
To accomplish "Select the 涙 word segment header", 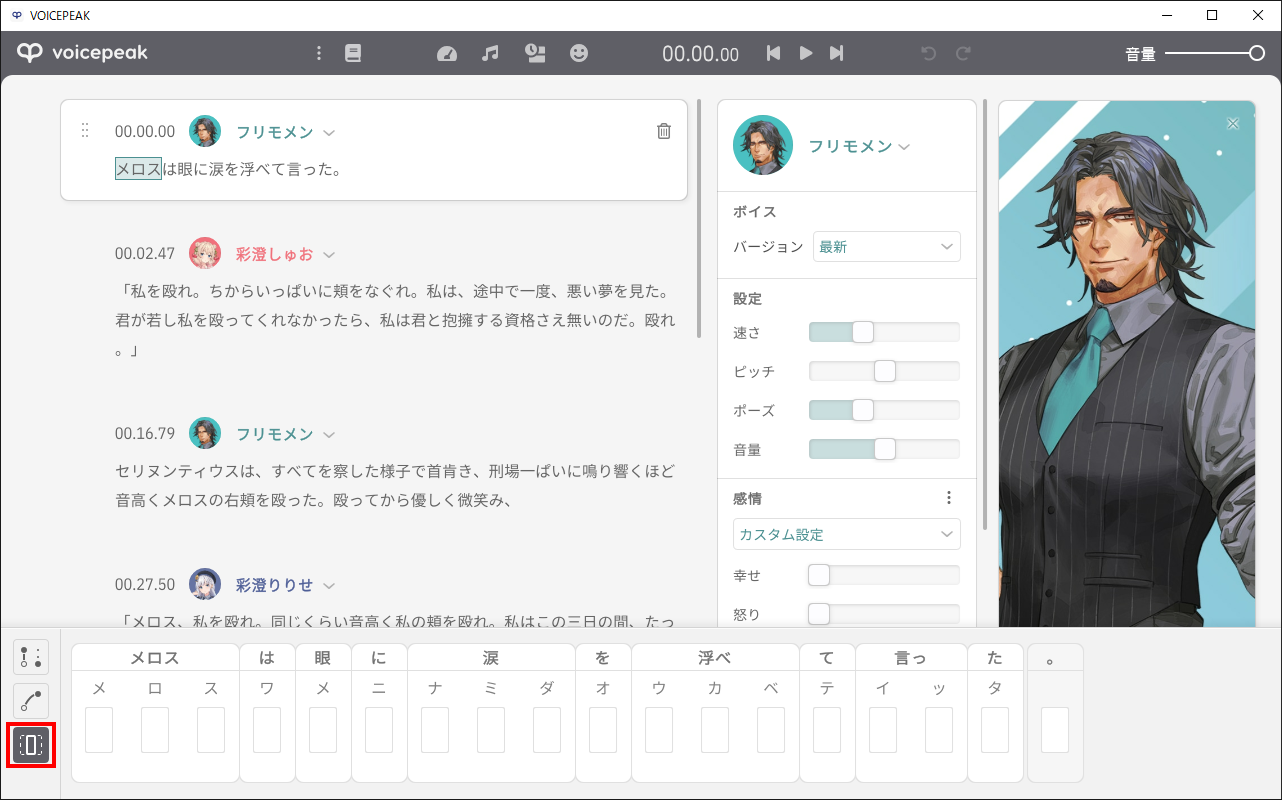I will pyautogui.click(x=491, y=658).
